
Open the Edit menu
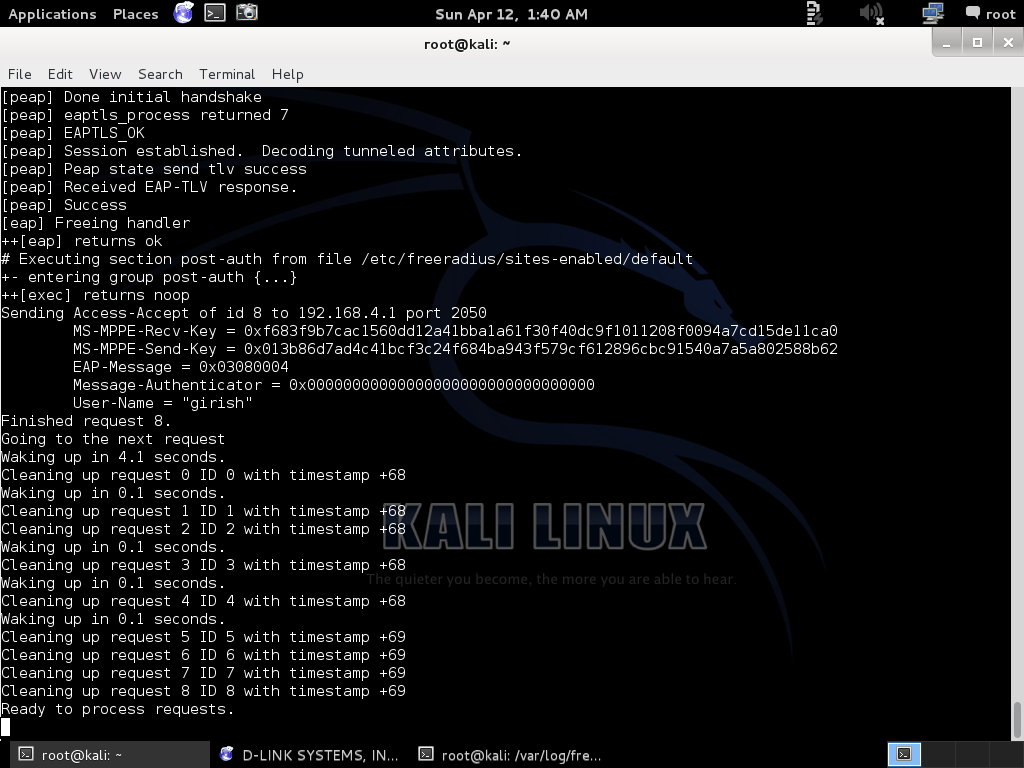click(x=60, y=74)
